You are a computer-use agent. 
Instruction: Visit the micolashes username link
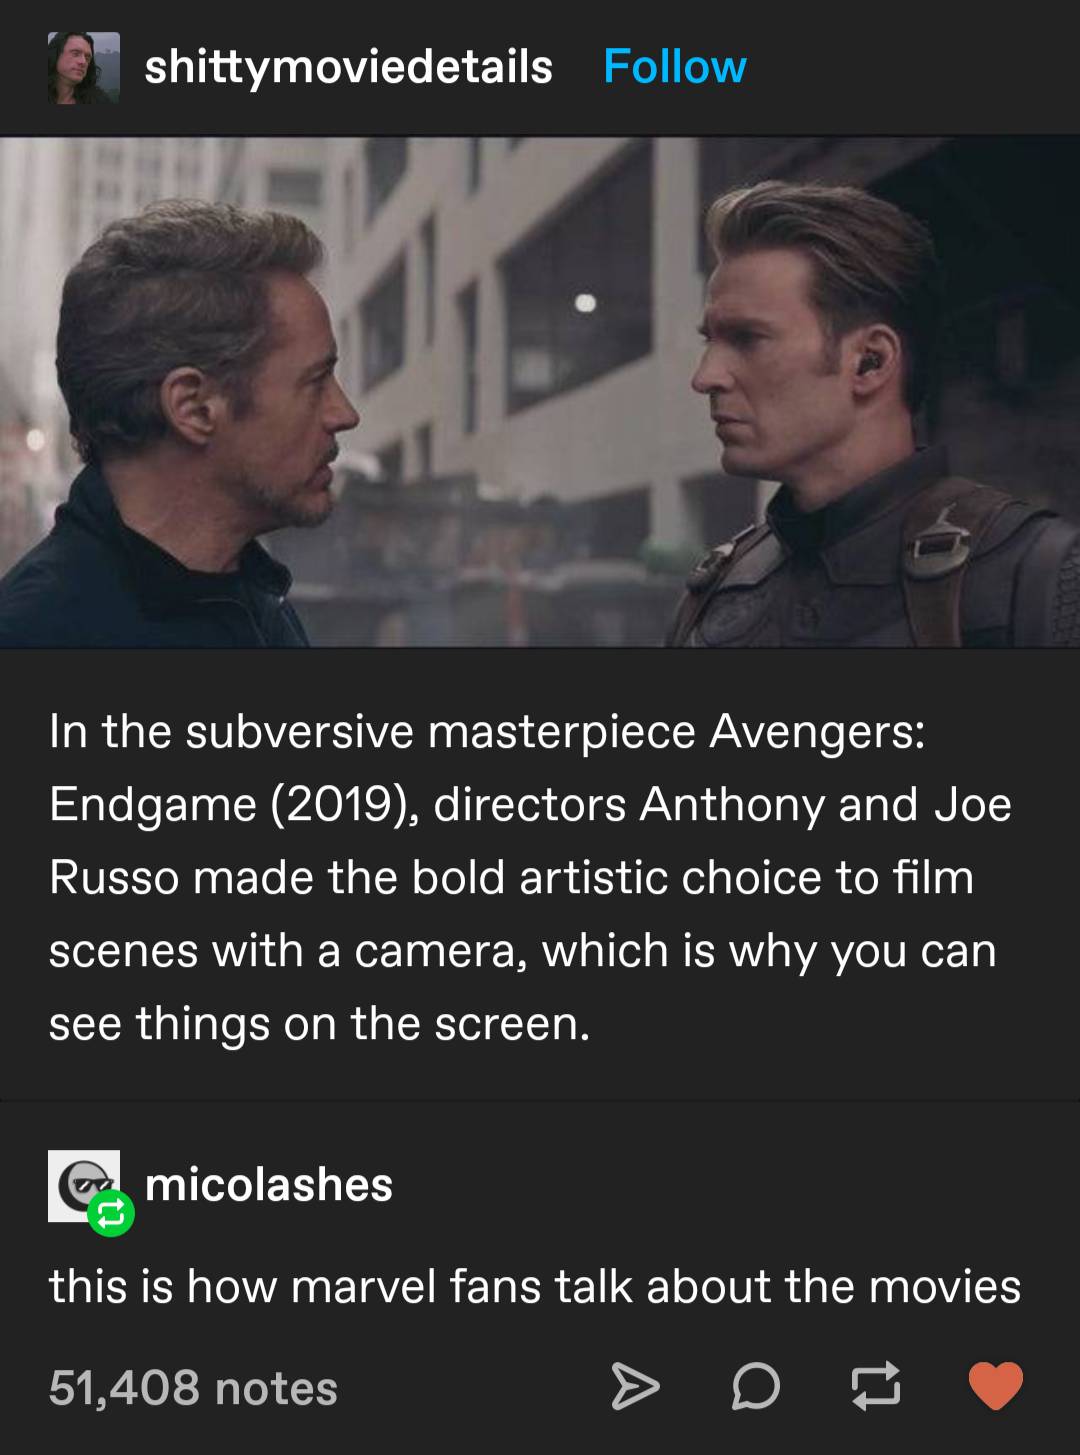point(269,1185)
